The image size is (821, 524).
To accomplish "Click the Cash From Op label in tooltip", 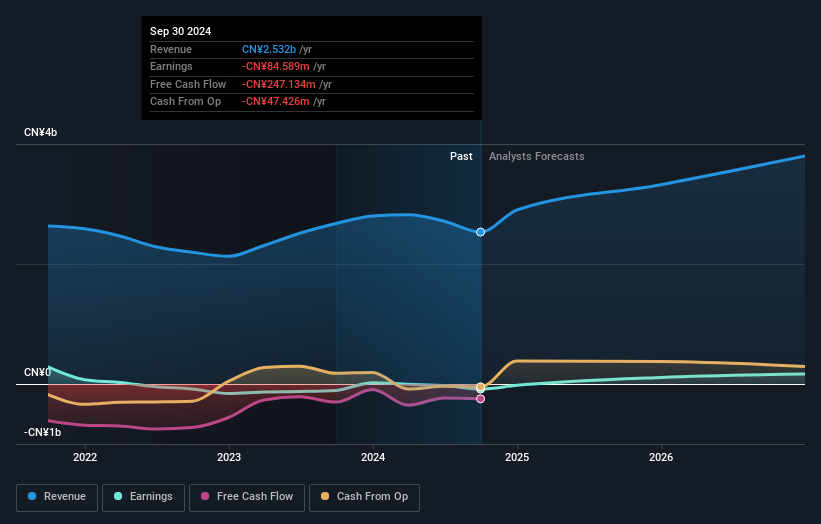I will (x=185, y=102).
